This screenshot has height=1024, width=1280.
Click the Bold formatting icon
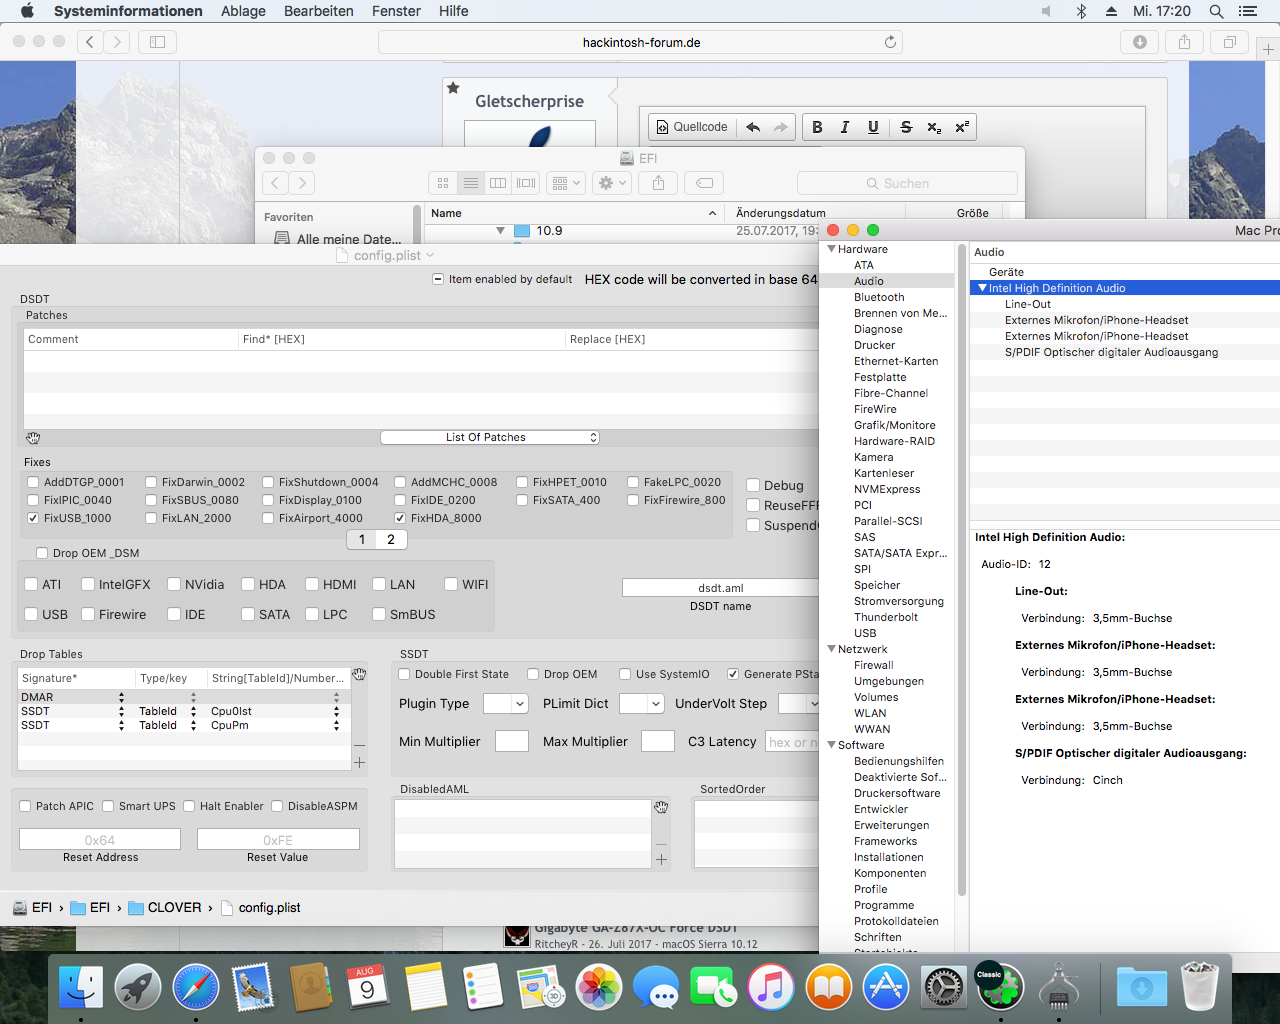tap(817, 127)
